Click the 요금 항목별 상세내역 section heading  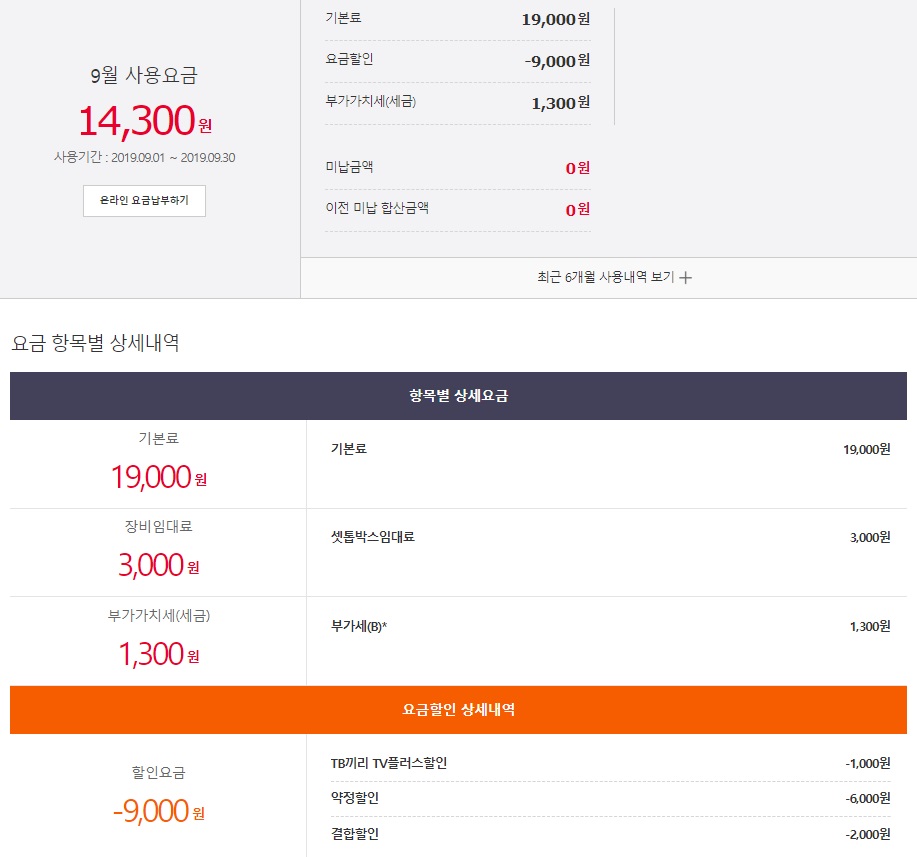(95, 343)
